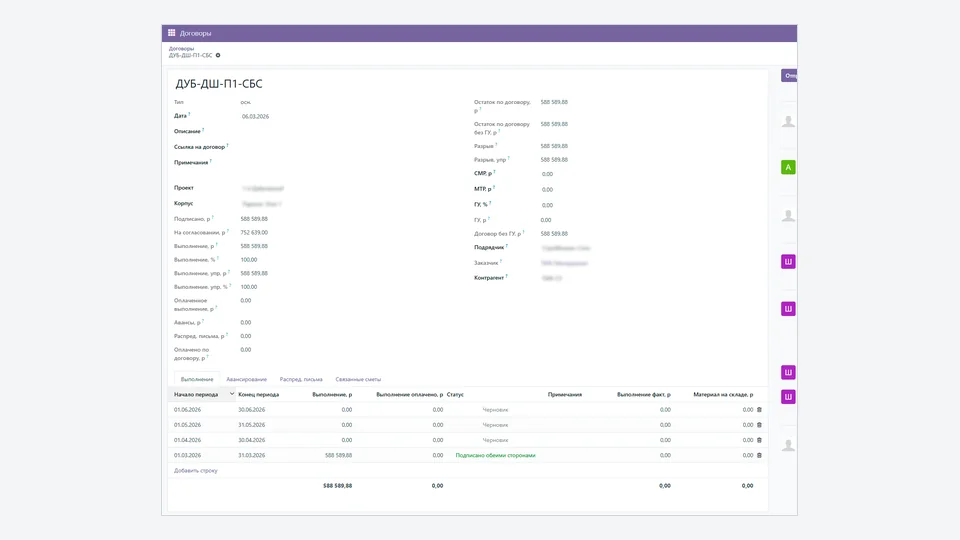Sort by Выполнение оплачено, р column header

[x=410, y=394]
